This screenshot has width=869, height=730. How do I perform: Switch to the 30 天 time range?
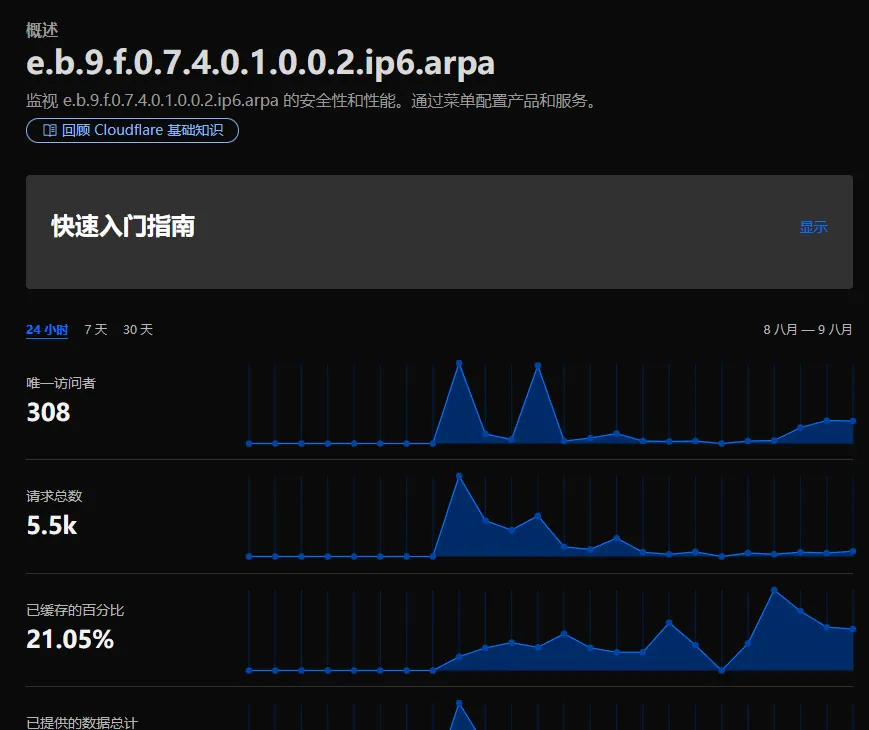[x=138, y=330]
